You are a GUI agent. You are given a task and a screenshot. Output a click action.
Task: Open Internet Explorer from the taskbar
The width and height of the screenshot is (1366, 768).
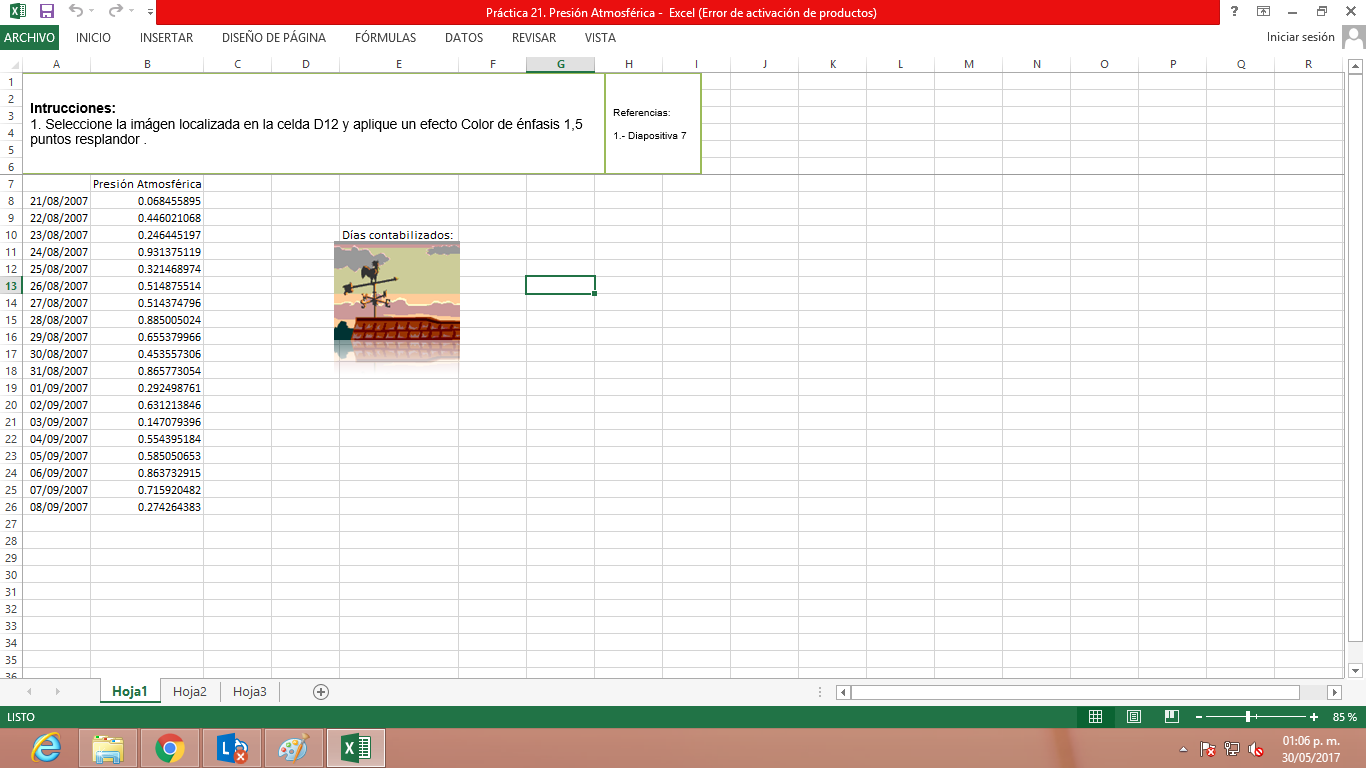click(46, 748)
